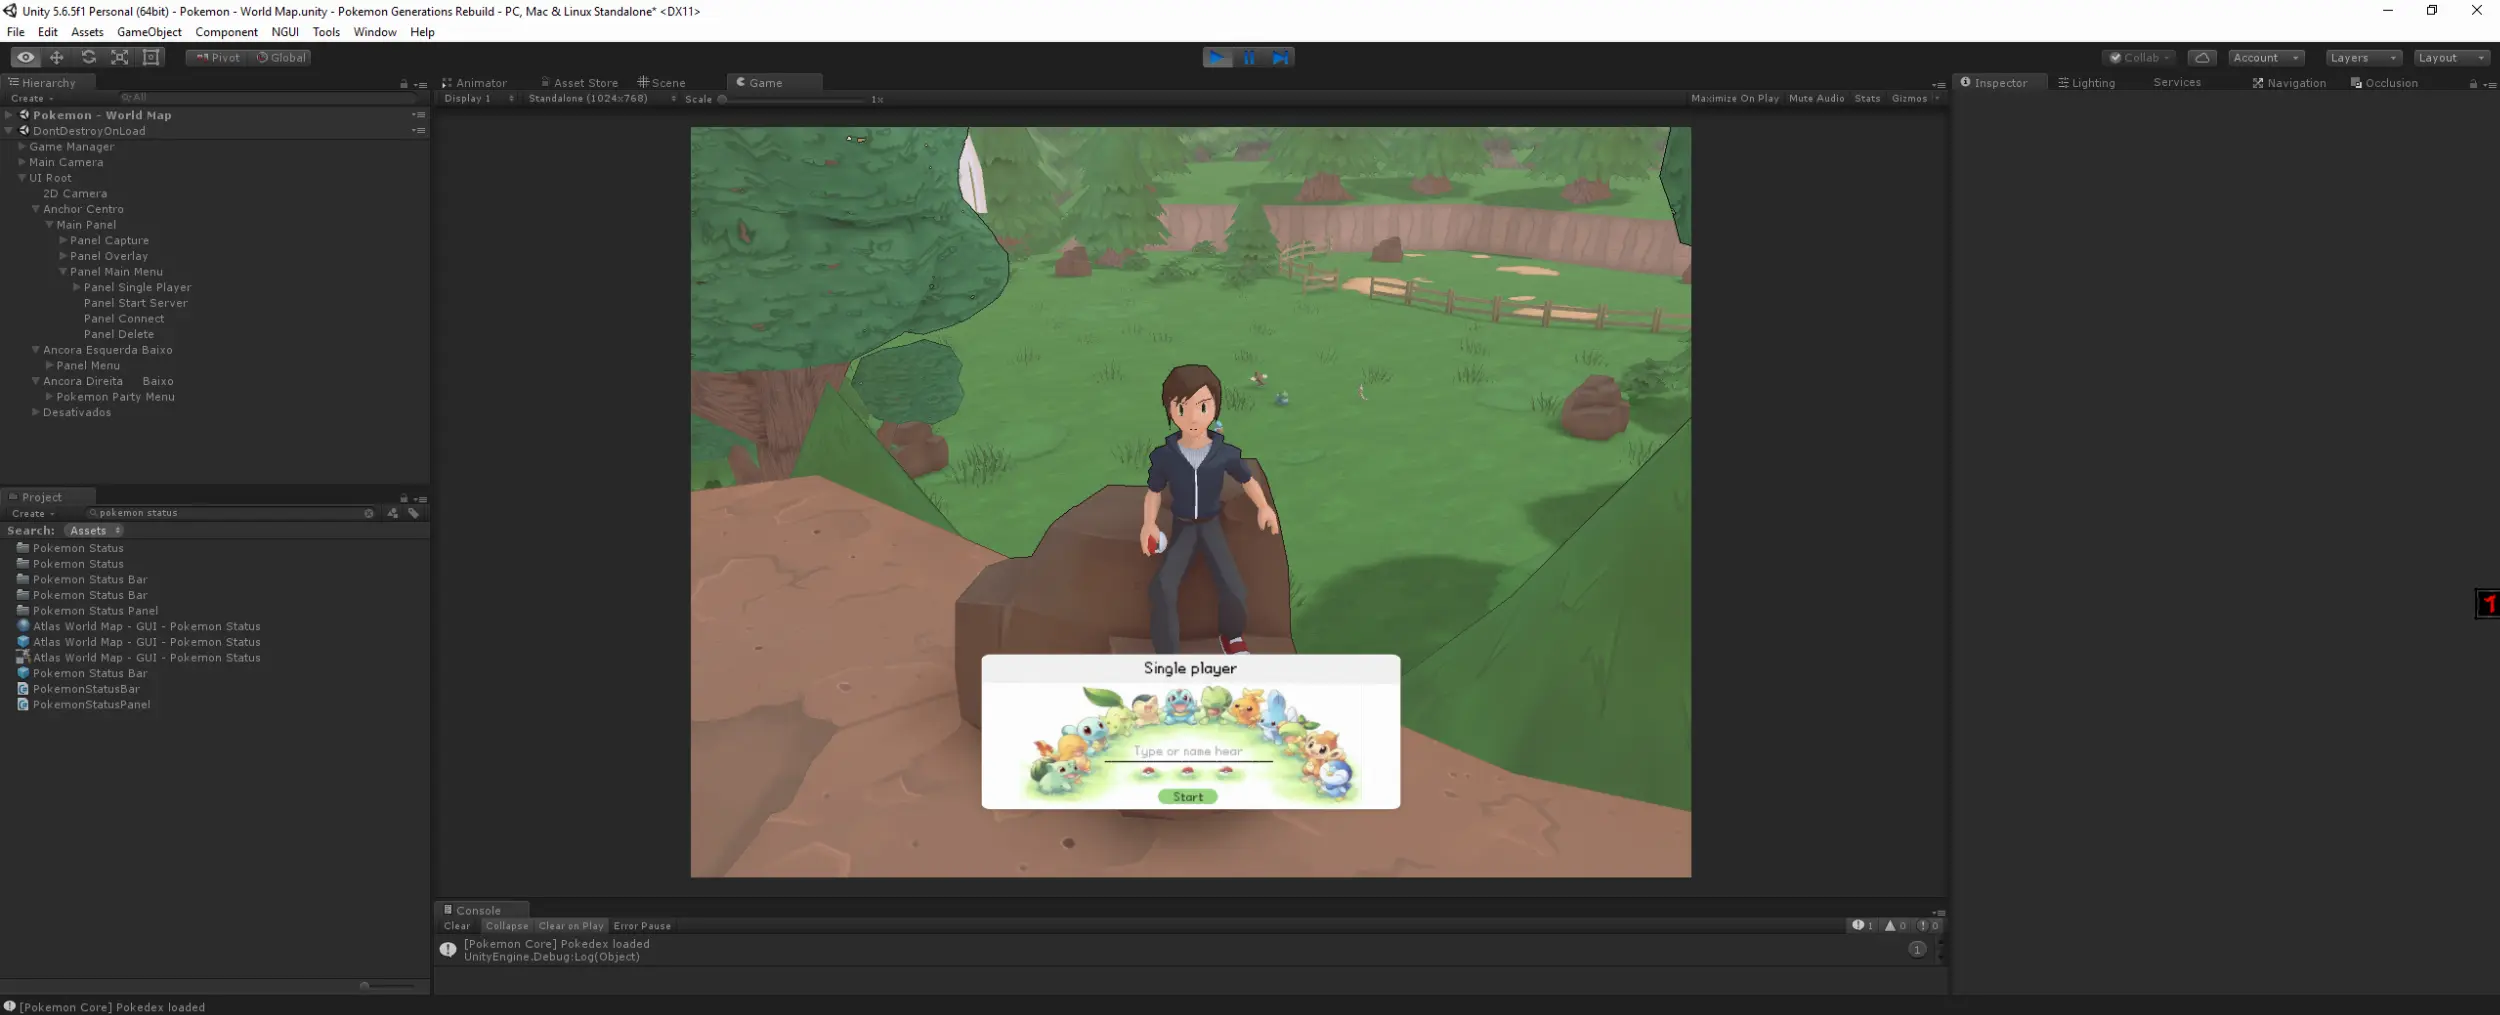
Task: Open the Assets search scope dropdown
Action: tap(94, 531)
